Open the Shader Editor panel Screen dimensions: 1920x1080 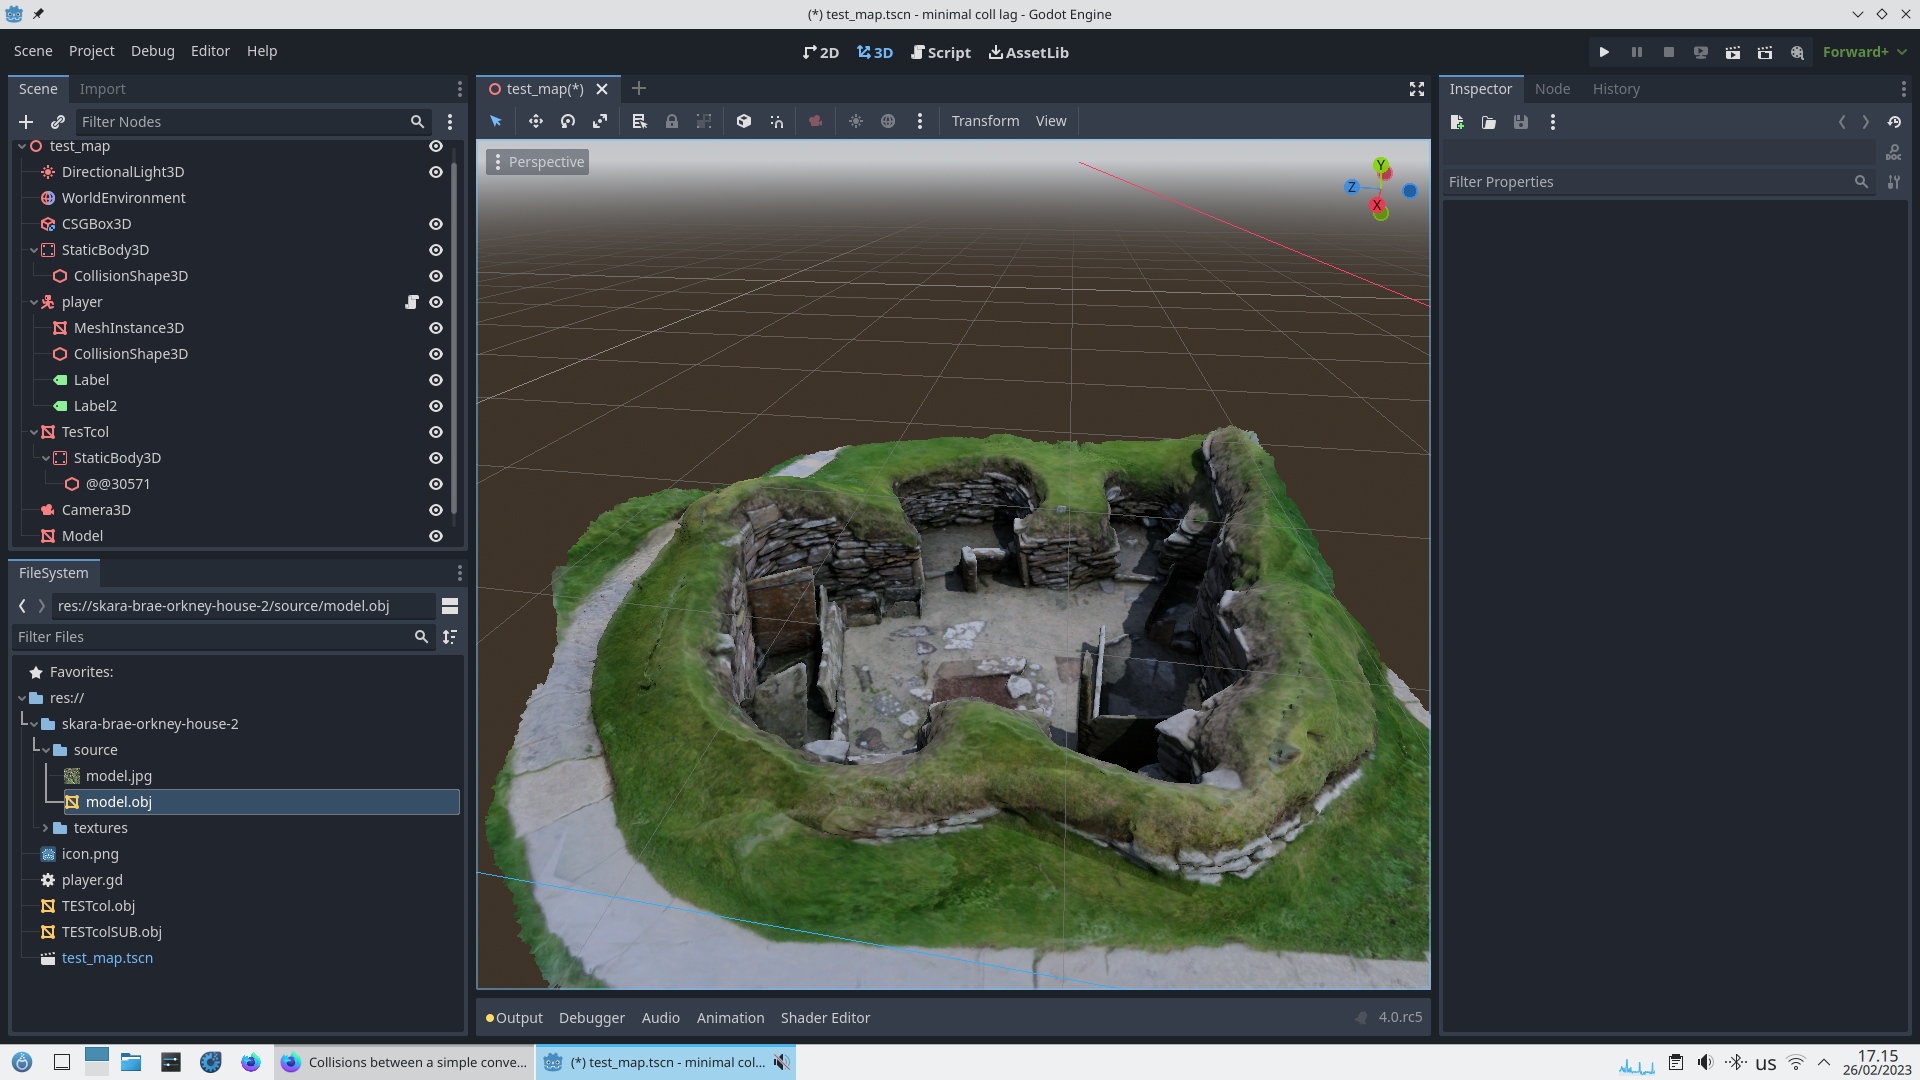[825, 1017]
